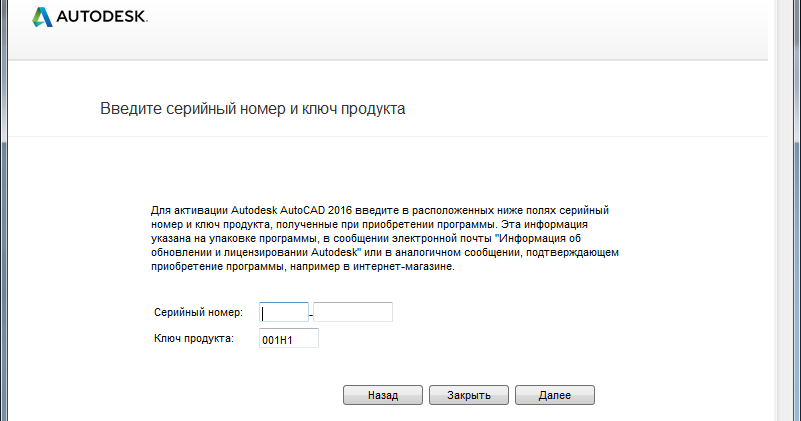The height and width of the screenshot is (421, 801).
Task: Continue with the Далее button
Action: (554, 395)
